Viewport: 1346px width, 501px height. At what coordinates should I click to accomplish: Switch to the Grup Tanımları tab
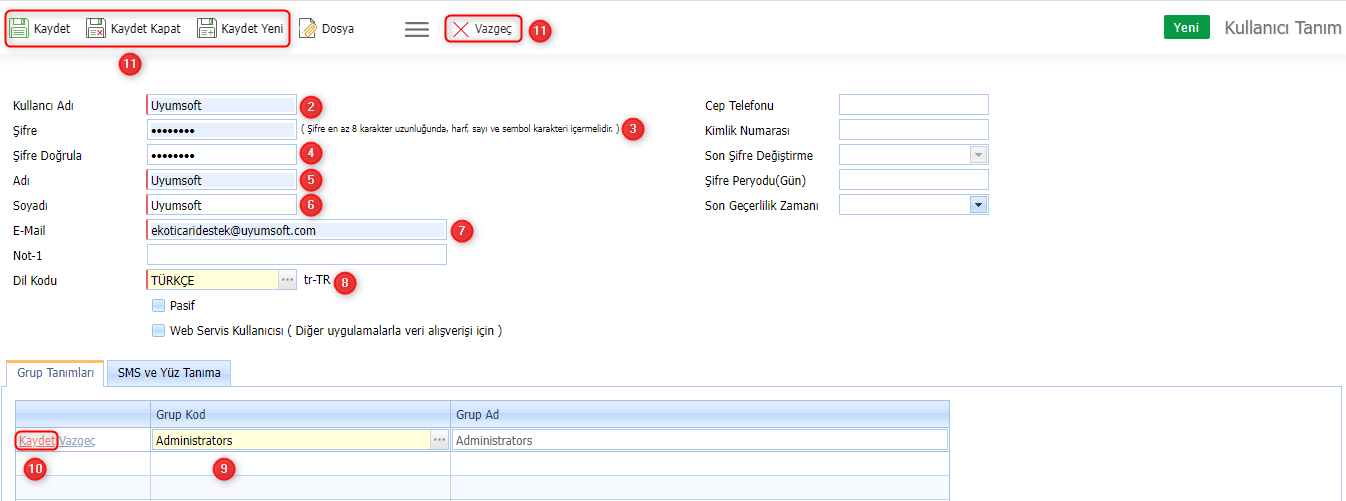(x=56, y=374)
